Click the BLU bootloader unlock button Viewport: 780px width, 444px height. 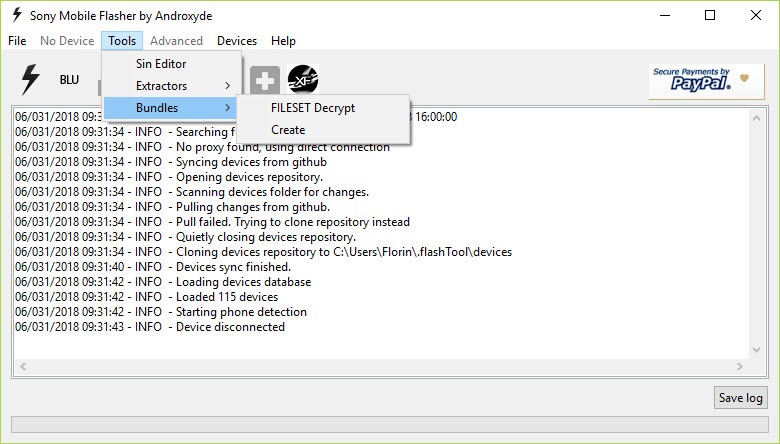click(x=69, y=80)
